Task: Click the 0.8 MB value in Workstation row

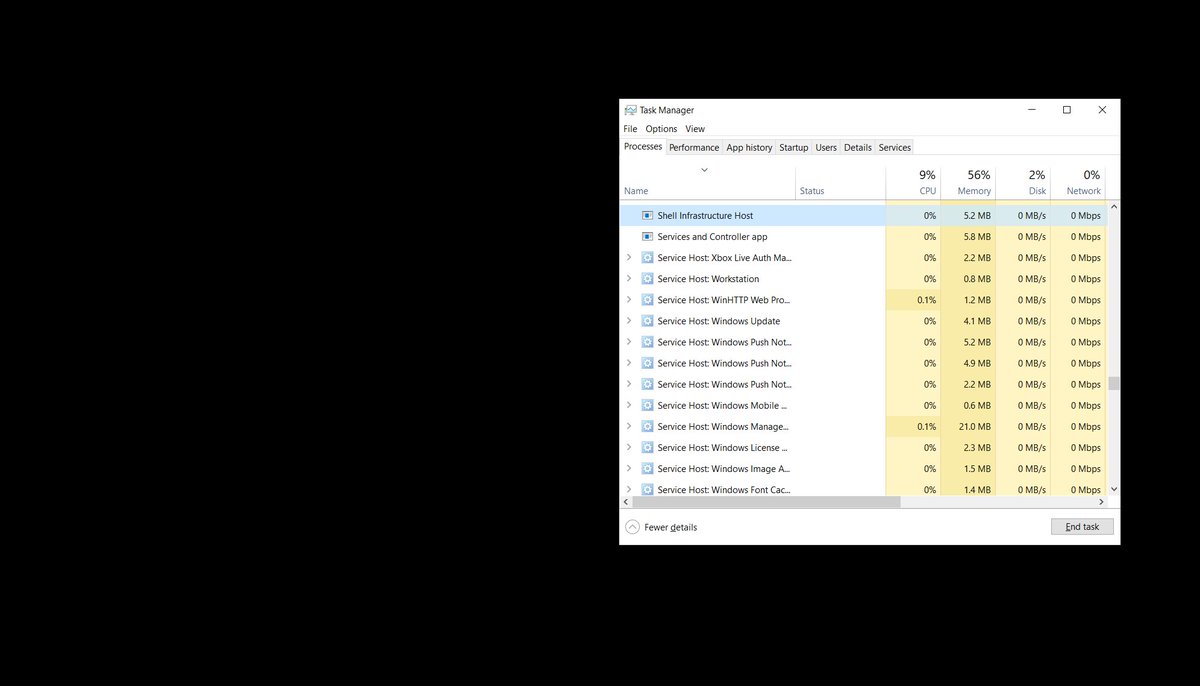Action: tap(977, 280)
